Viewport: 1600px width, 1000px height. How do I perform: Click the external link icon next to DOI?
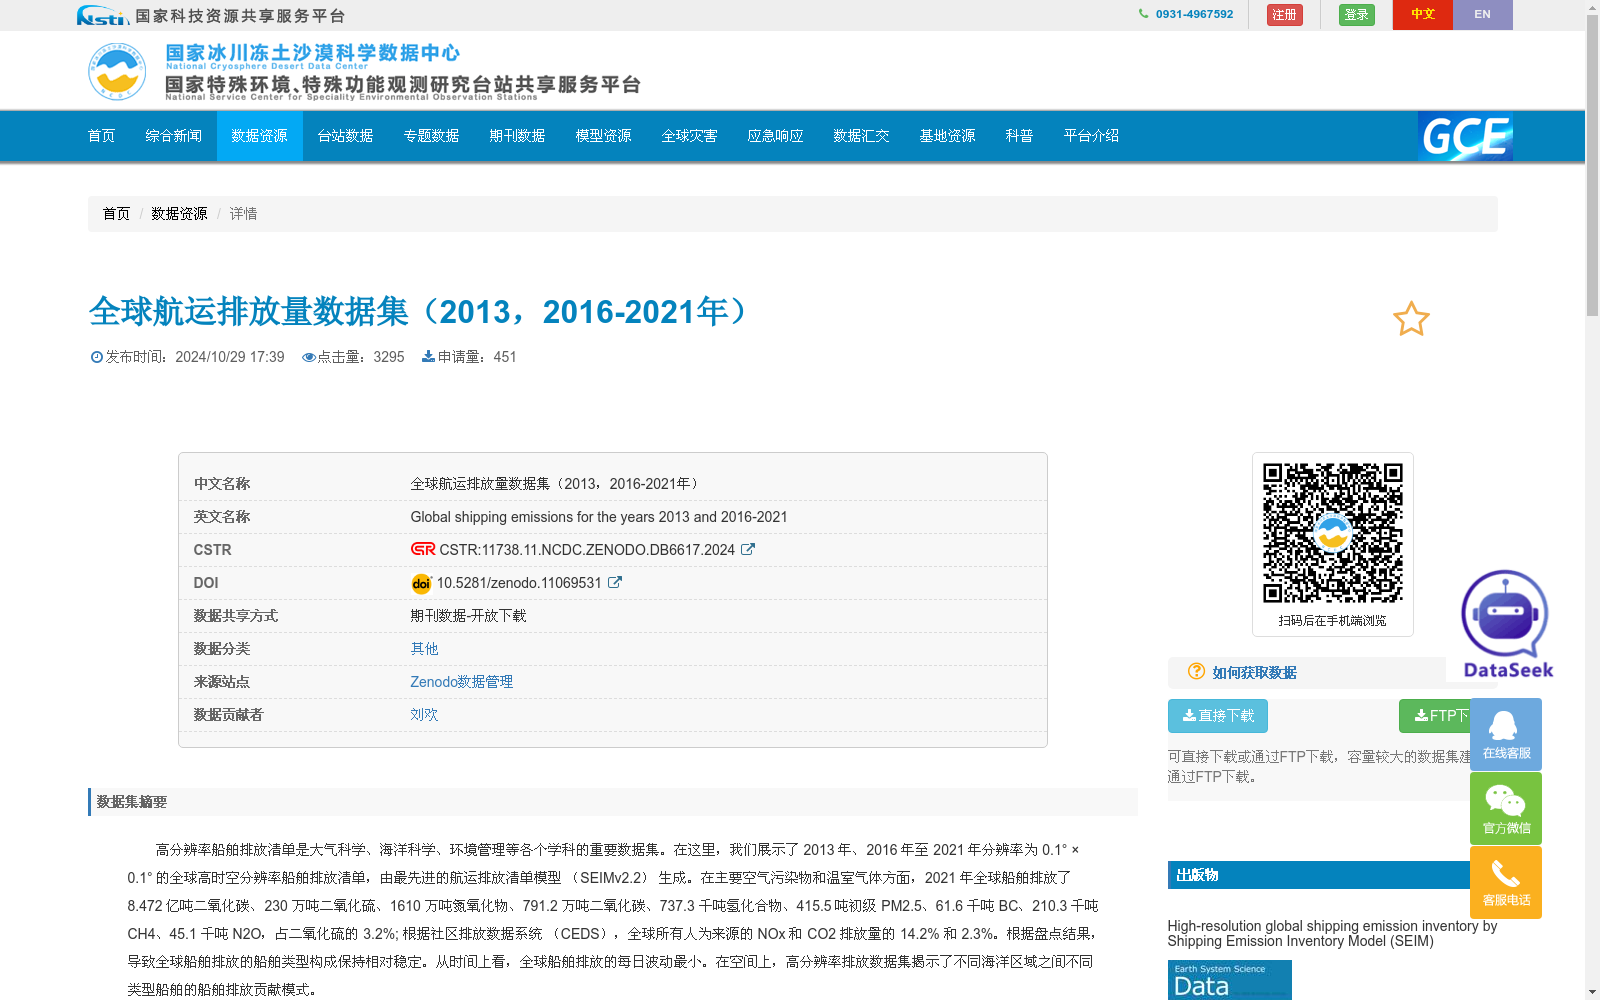(x=615, y=582)
